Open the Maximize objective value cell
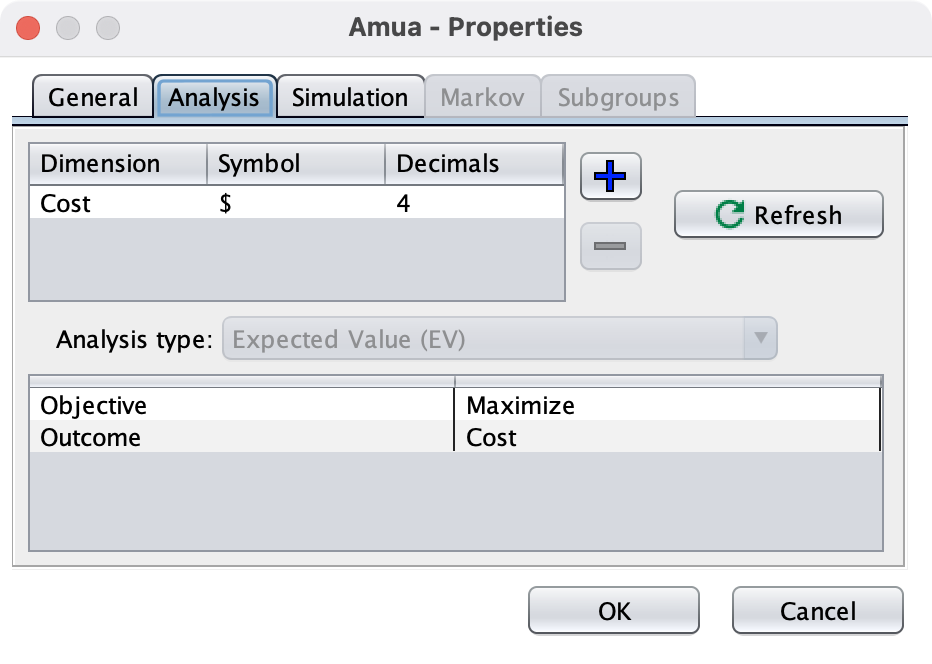This screenshot has width=932, height=664. tap(667, 405)
